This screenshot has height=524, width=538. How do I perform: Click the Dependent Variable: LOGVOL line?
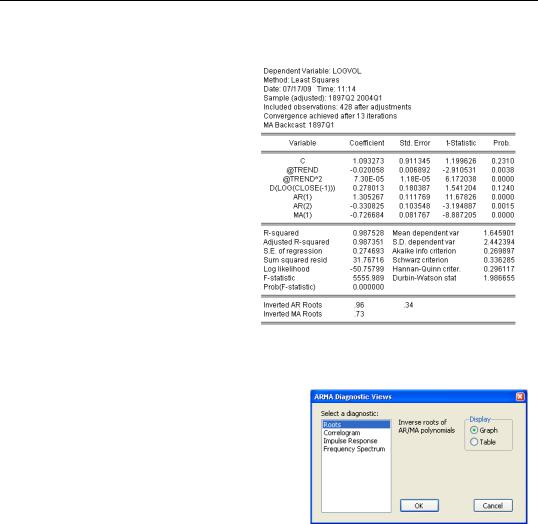coord(312,71)
